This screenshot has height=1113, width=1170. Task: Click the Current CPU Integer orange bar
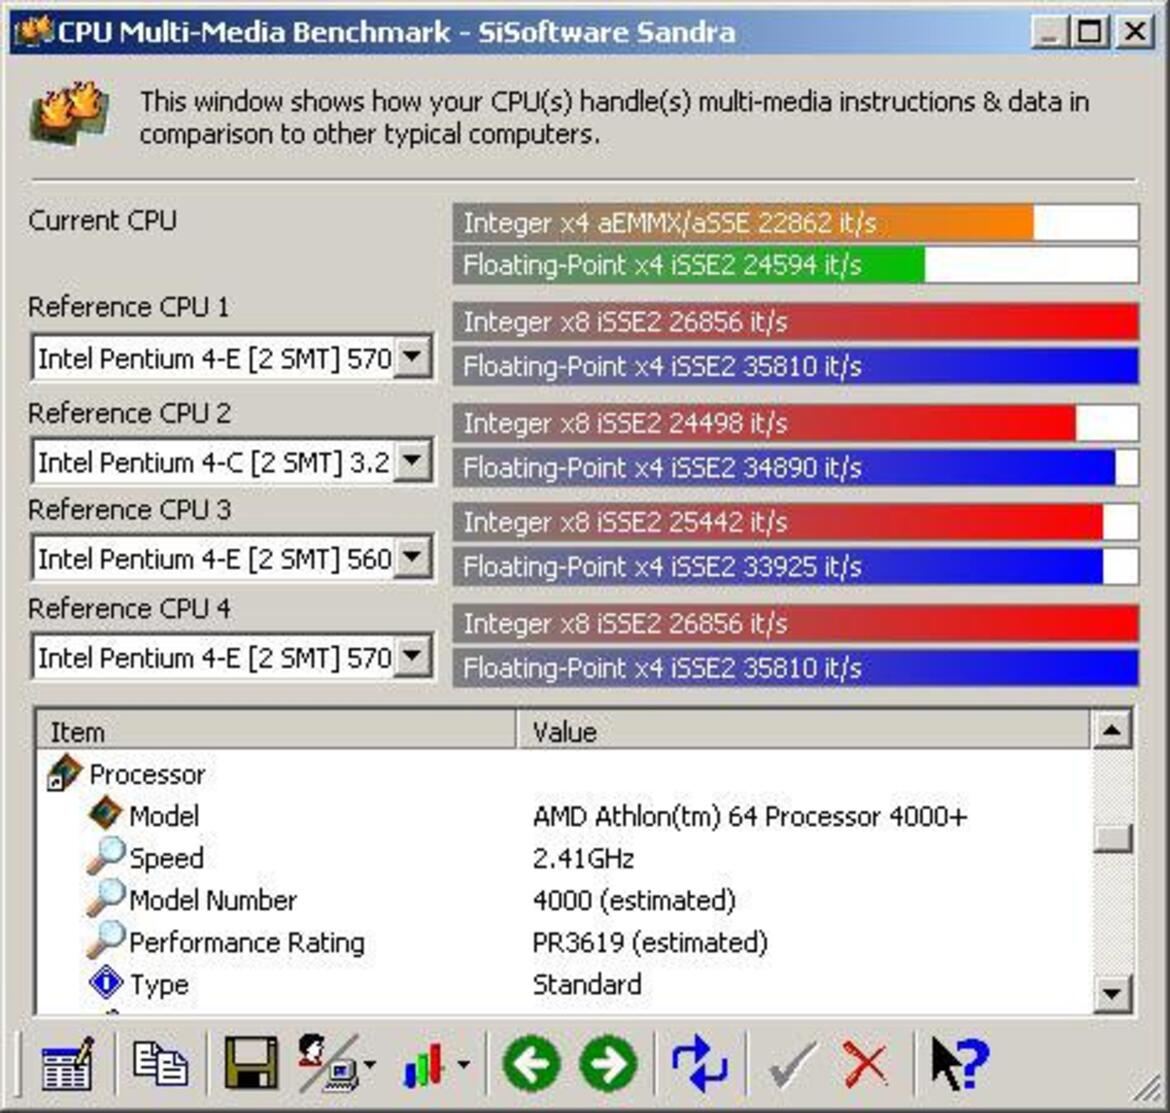click(x=795, y=222)
